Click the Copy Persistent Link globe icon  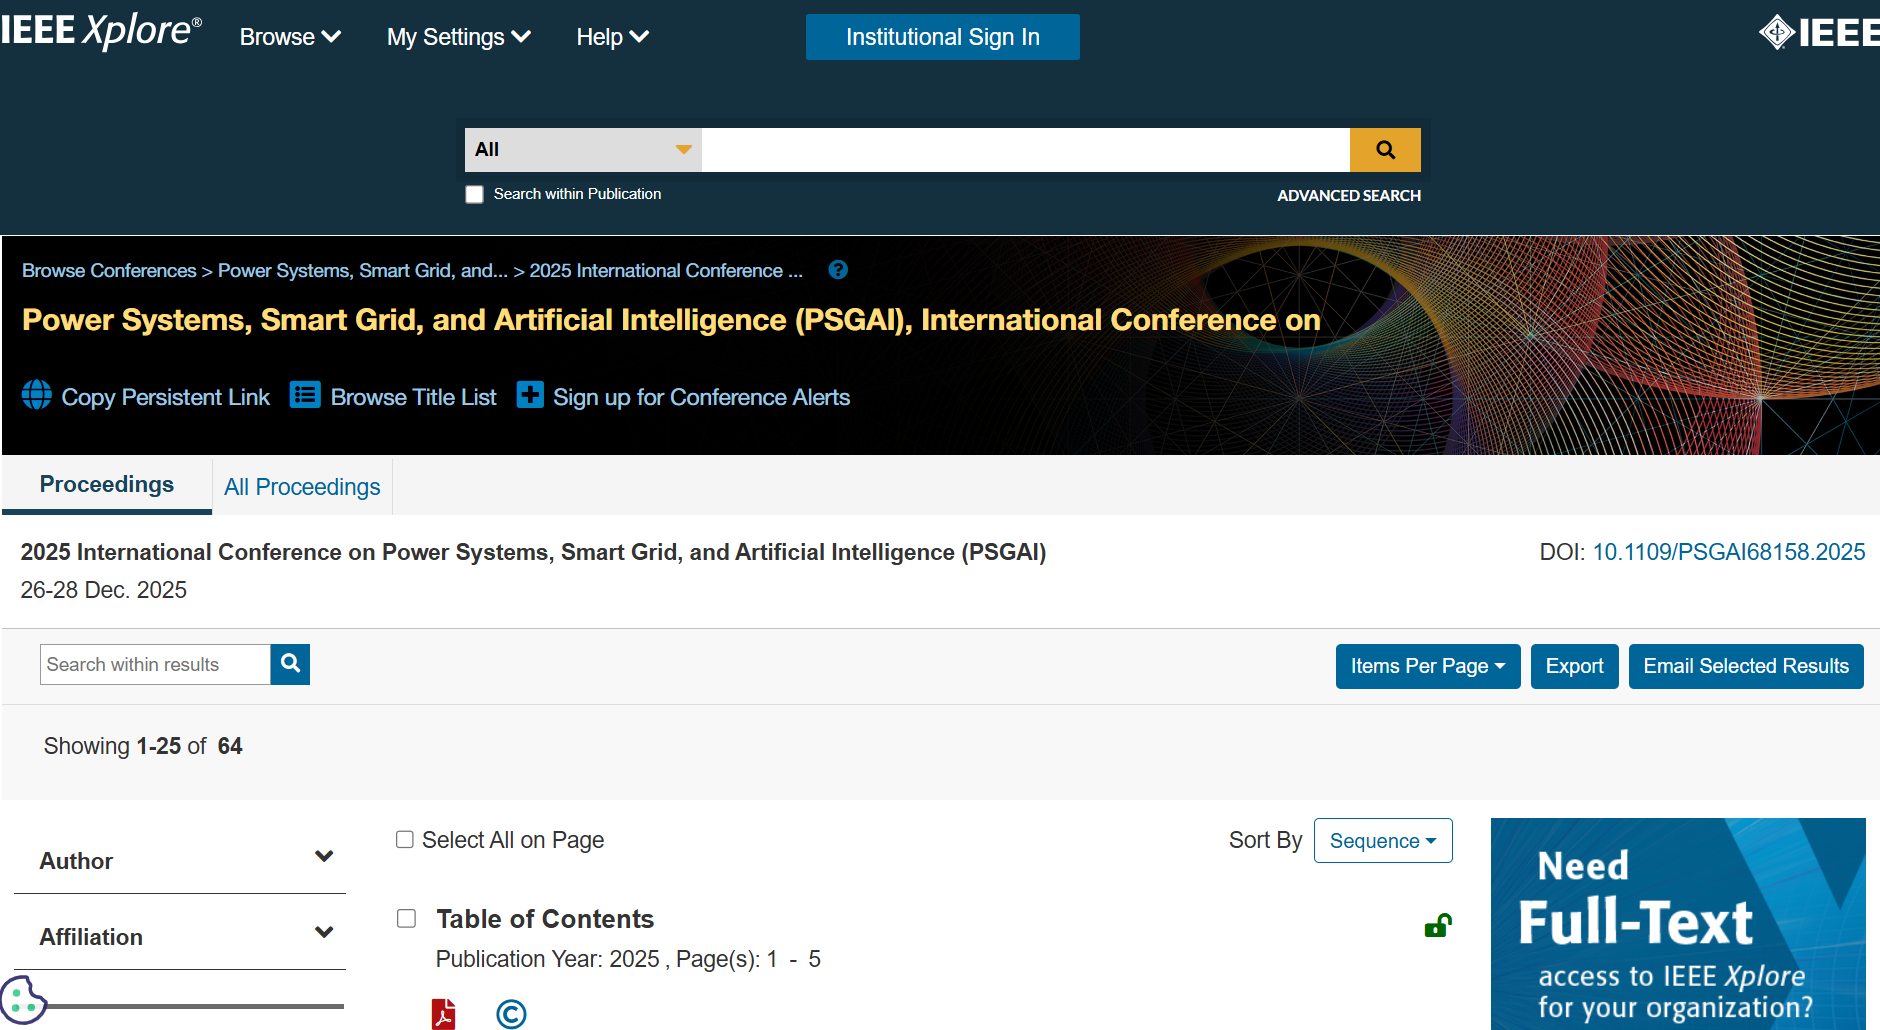coord(37,395)
